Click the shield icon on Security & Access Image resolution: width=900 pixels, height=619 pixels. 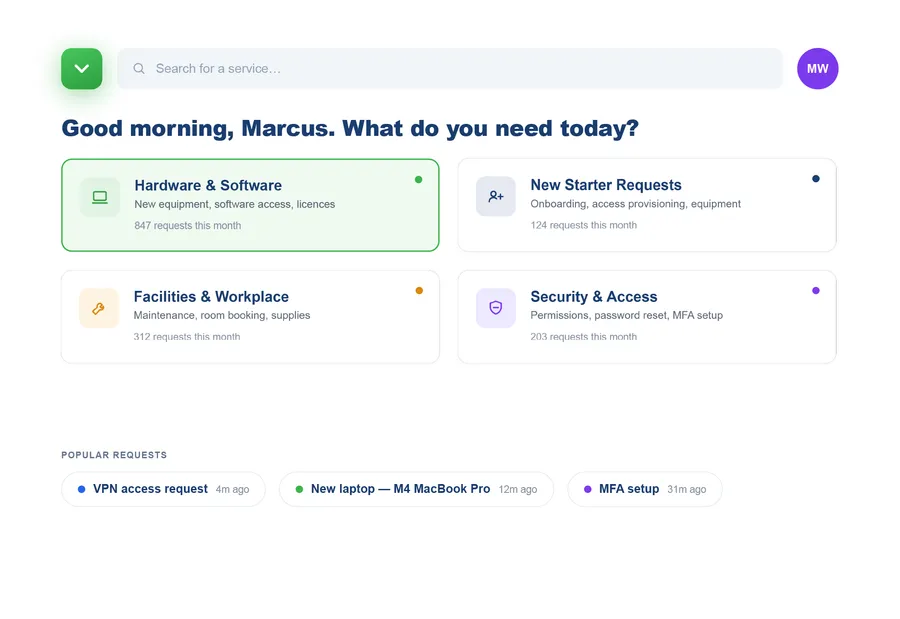pyautogui.click(x=496, y=308)
